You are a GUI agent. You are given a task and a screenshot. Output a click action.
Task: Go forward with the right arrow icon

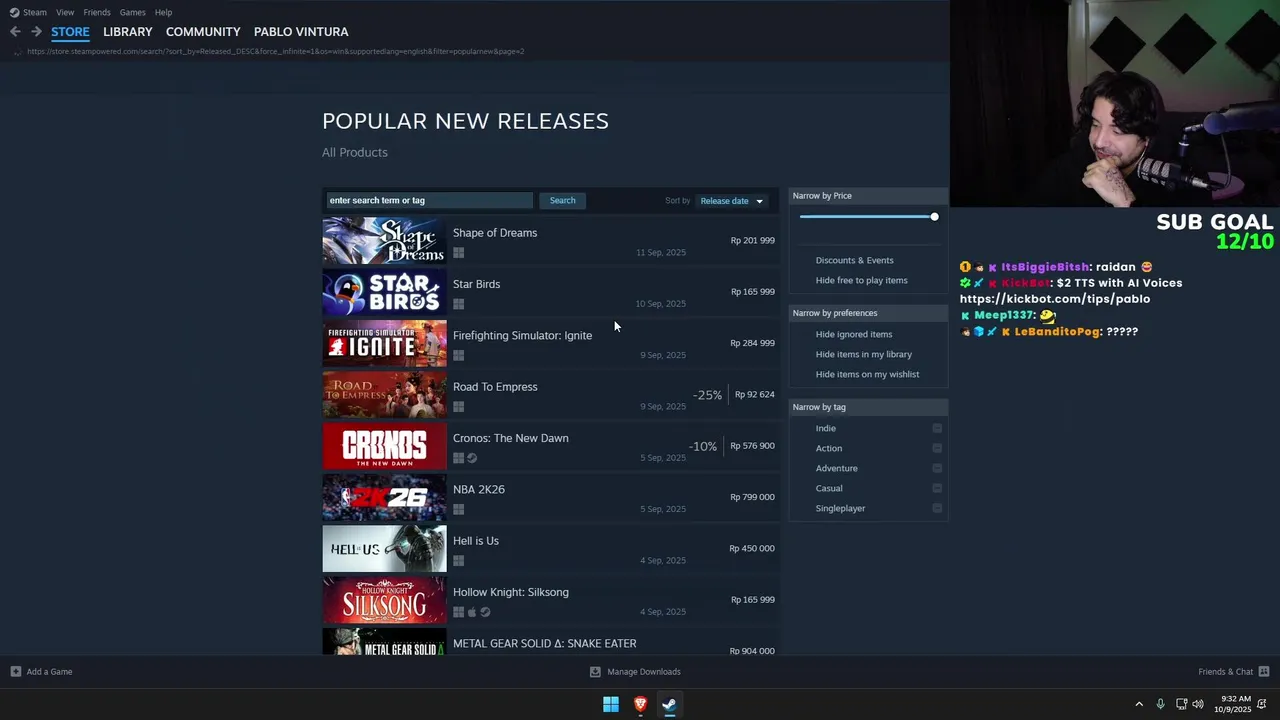click(36, 32)
